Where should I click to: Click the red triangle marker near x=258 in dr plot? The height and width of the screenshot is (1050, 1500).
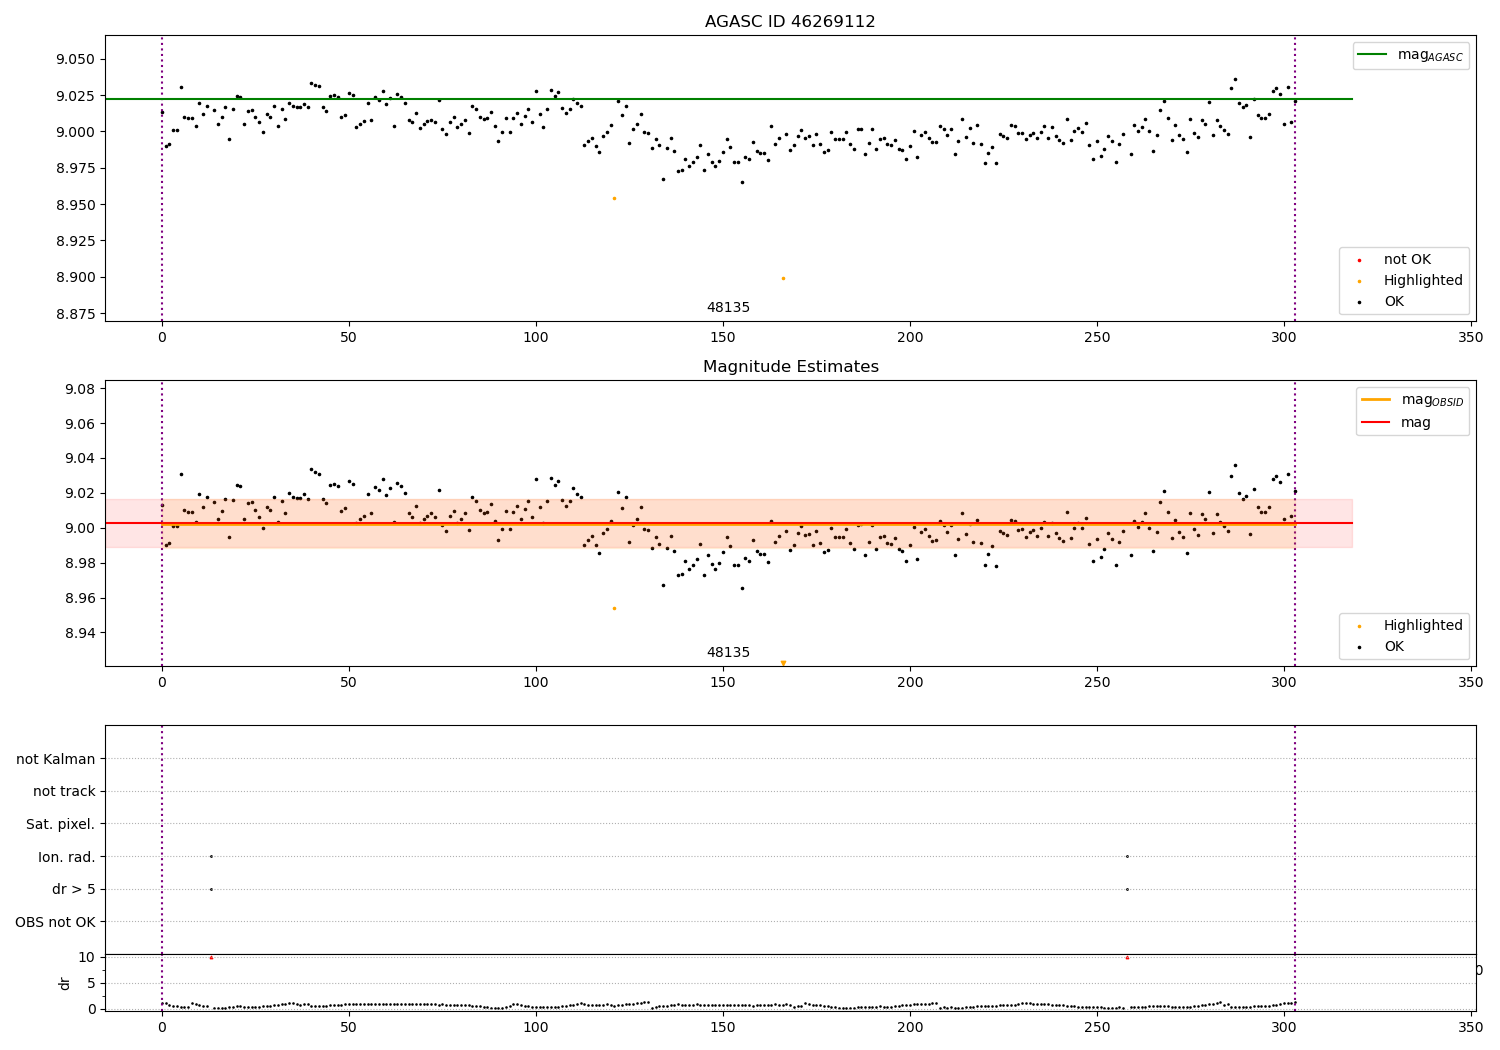coord(1127,958)
